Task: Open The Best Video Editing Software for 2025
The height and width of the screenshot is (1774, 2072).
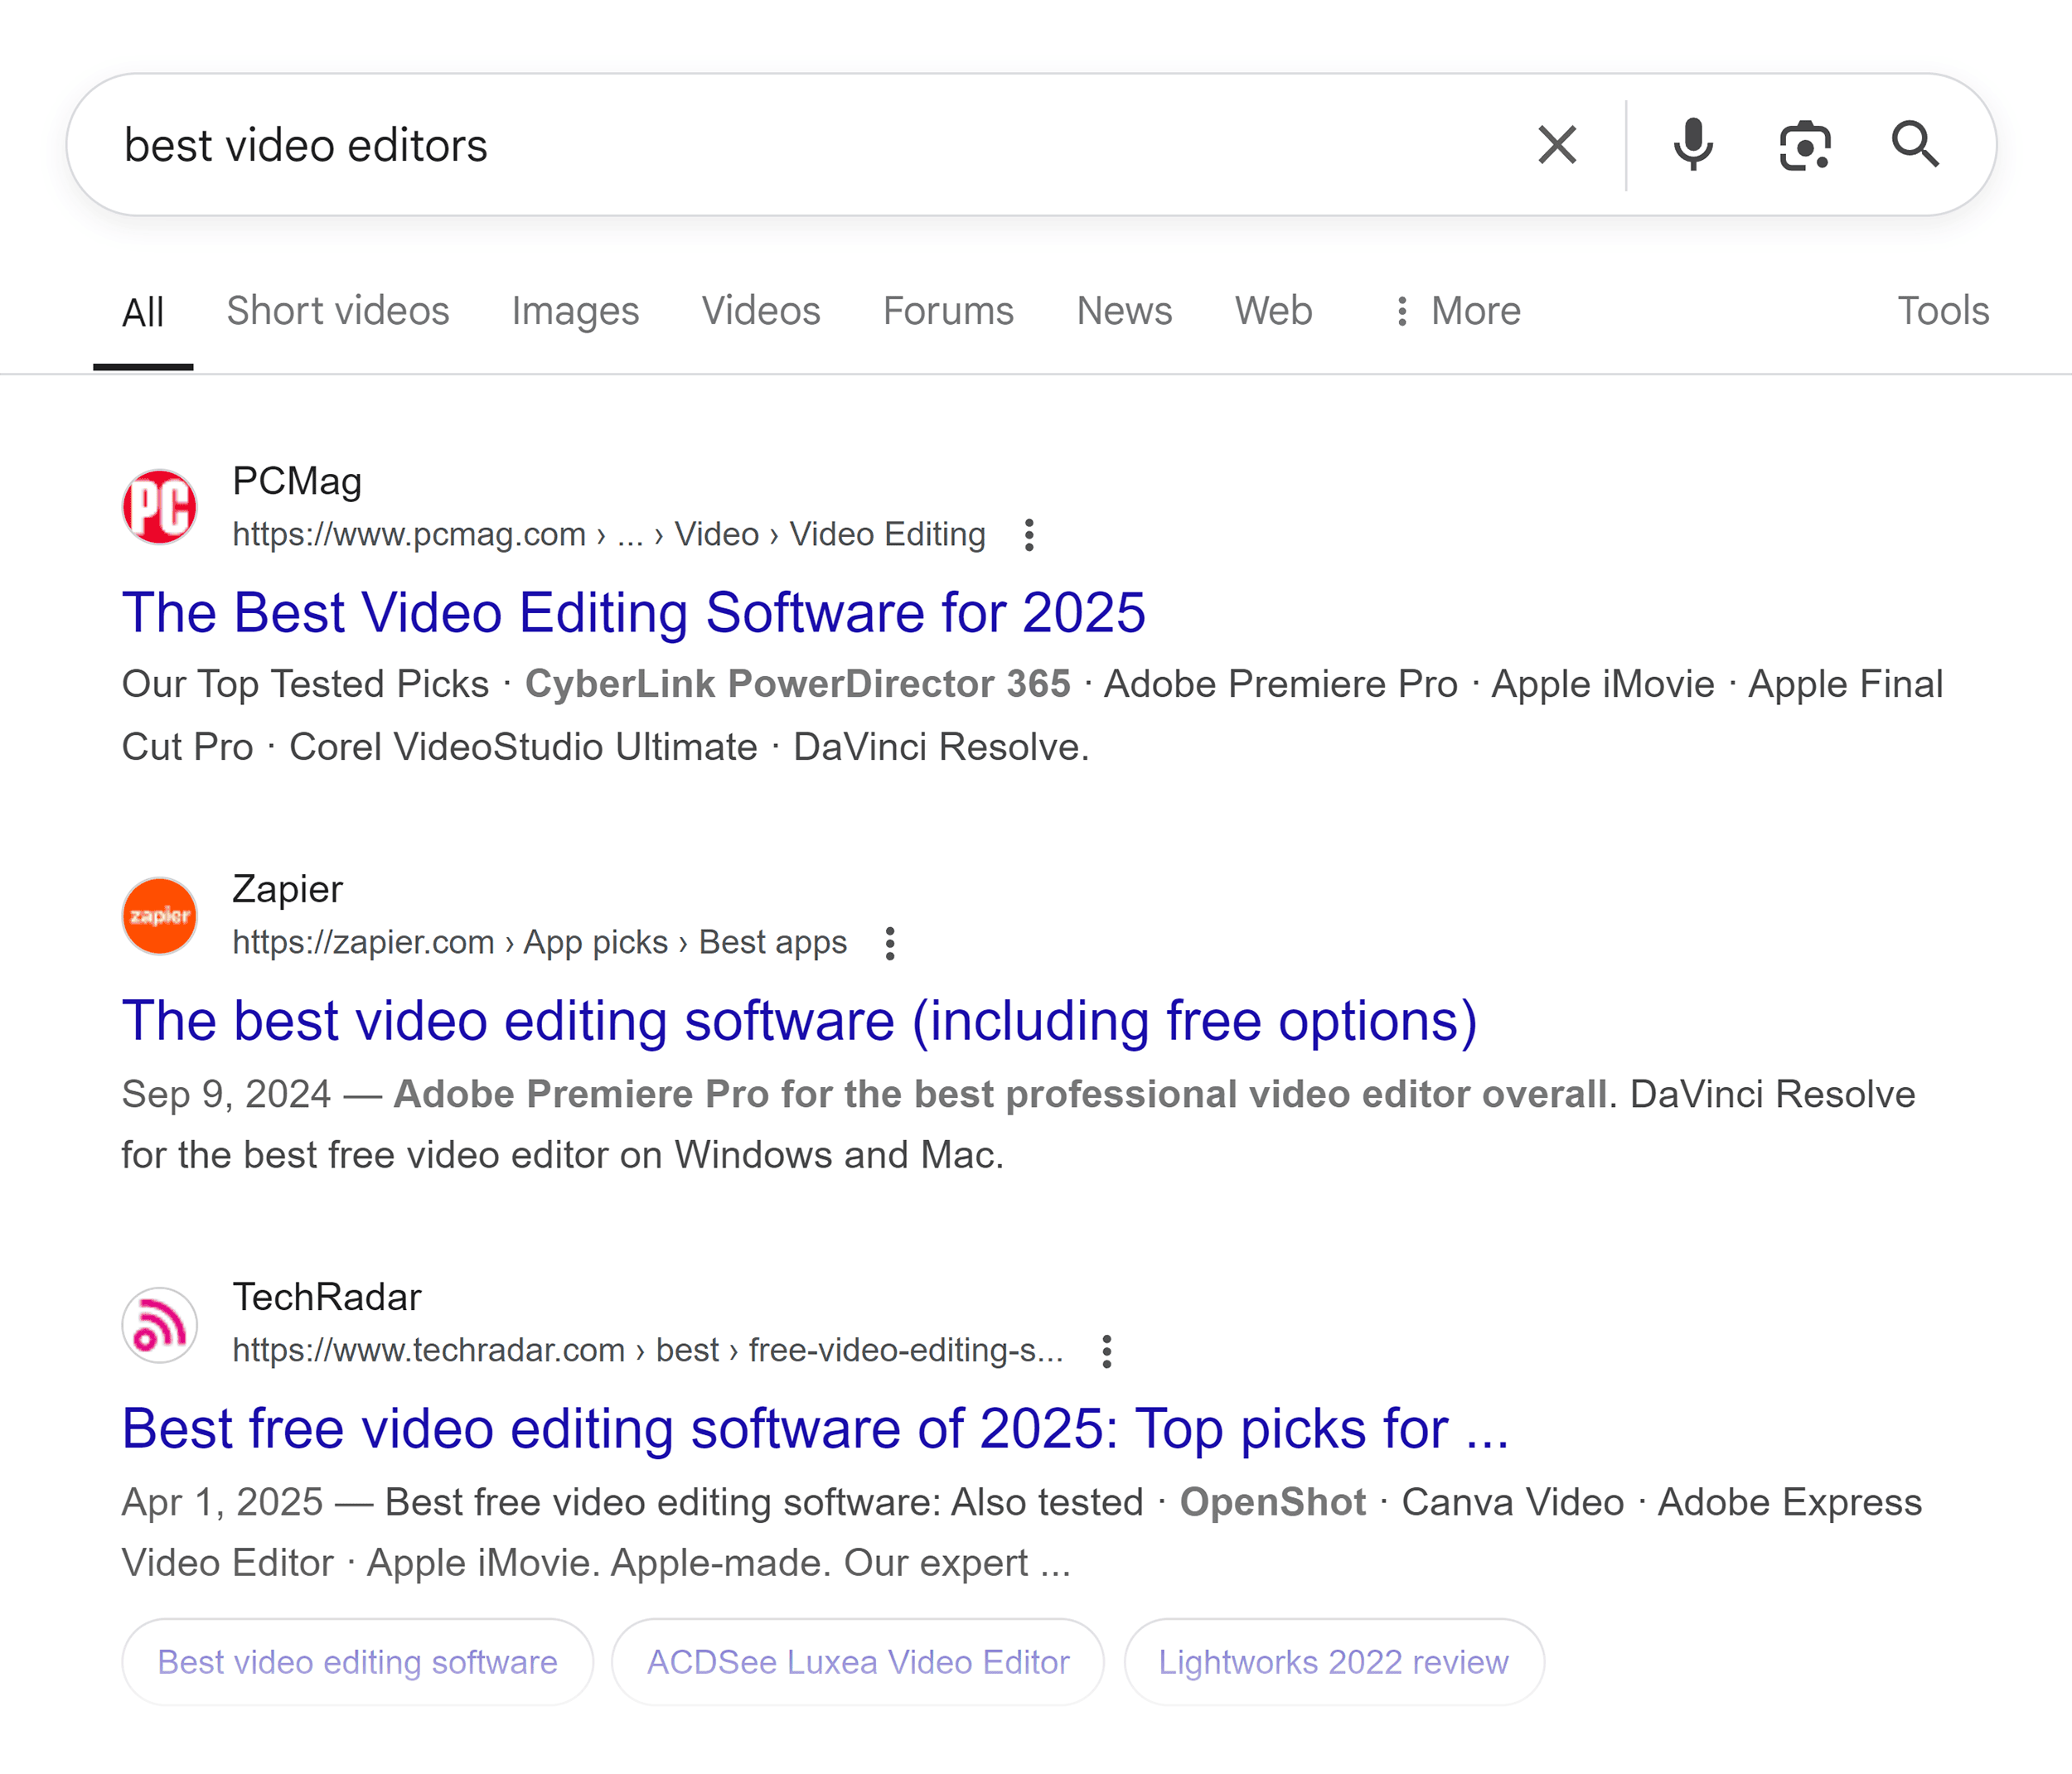Action: tap(634, 612)
